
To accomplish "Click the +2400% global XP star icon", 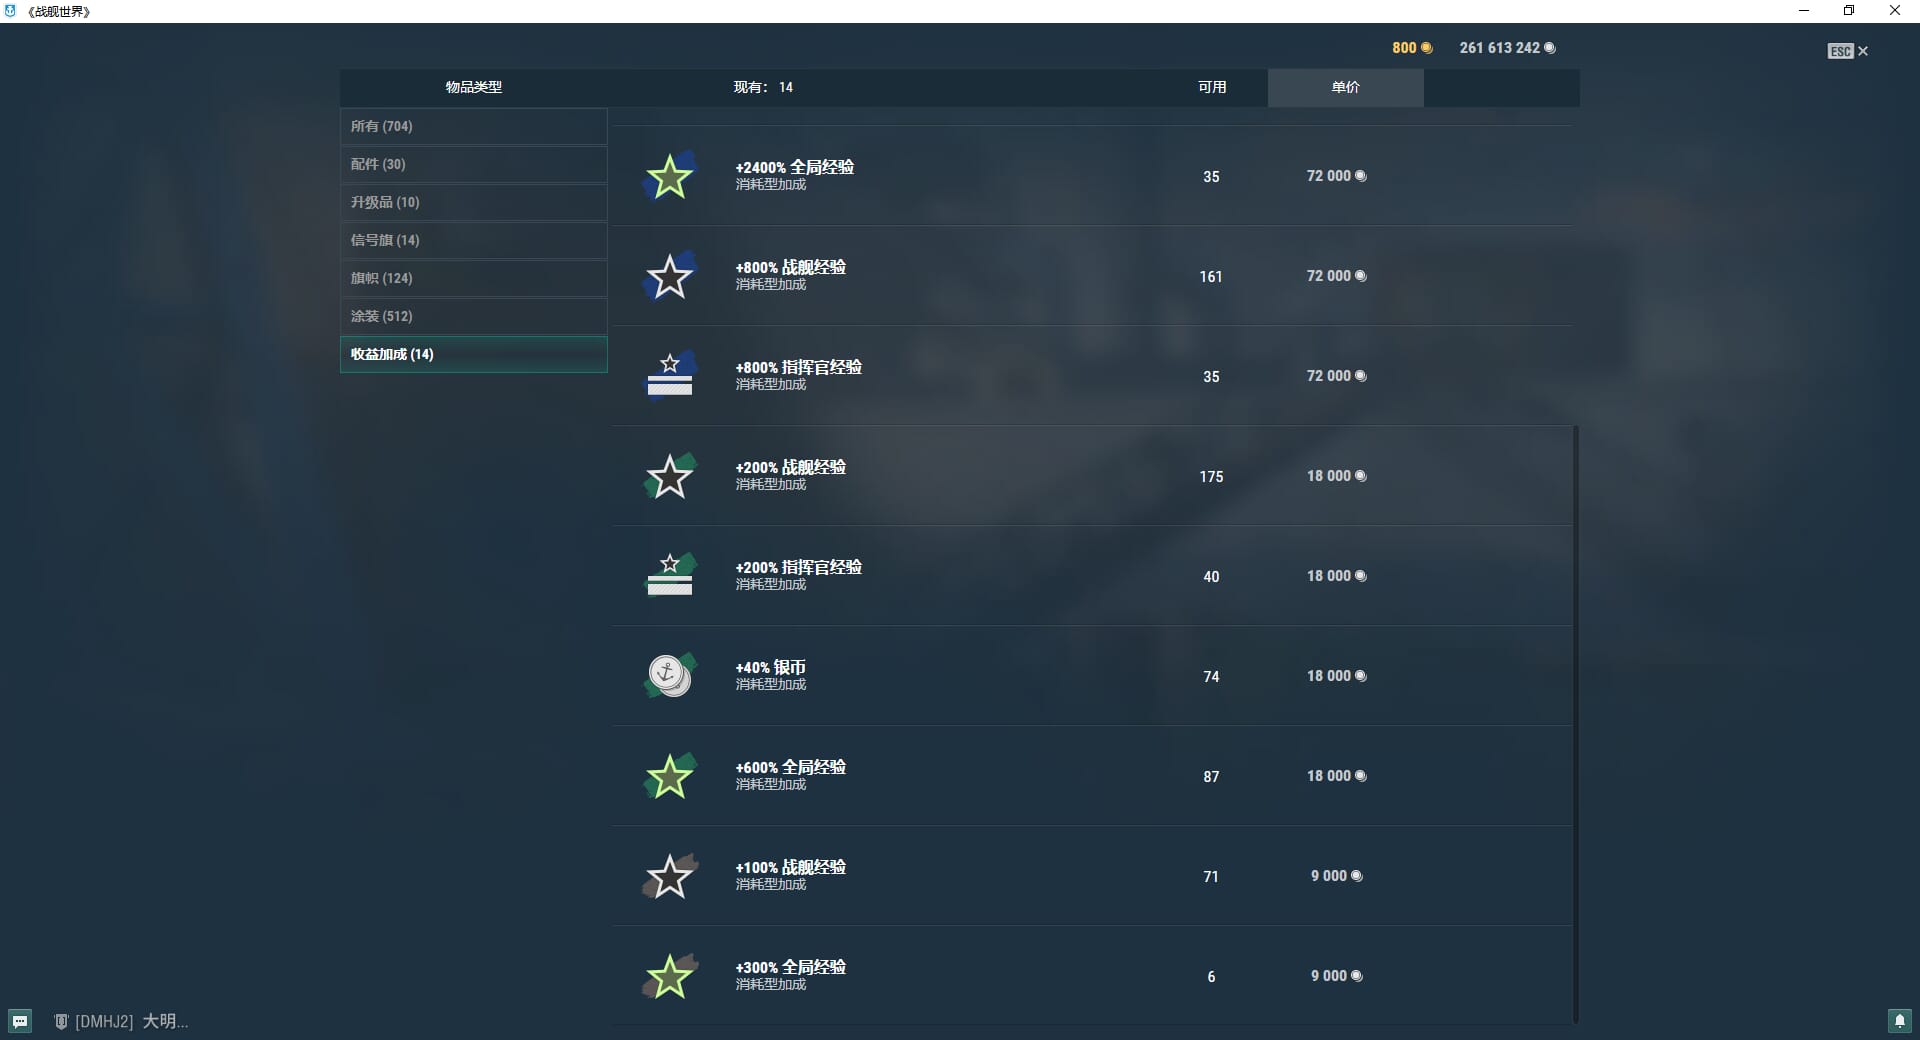I will [x=669, y=177].
